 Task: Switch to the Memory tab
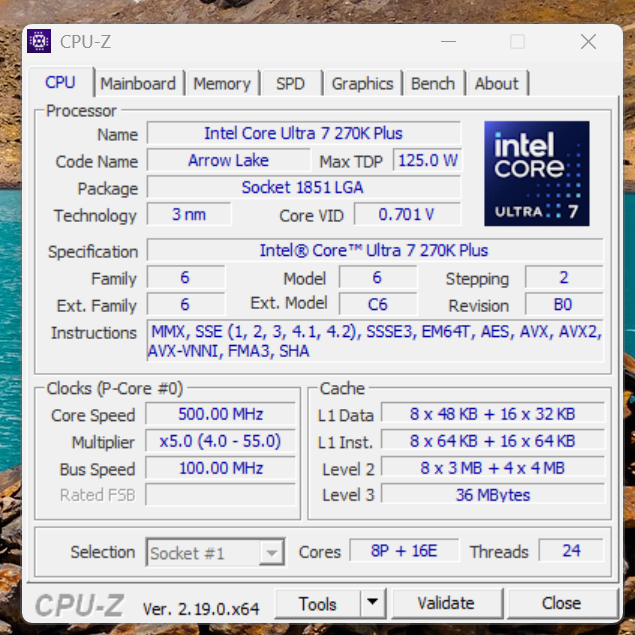coord(222,83)
